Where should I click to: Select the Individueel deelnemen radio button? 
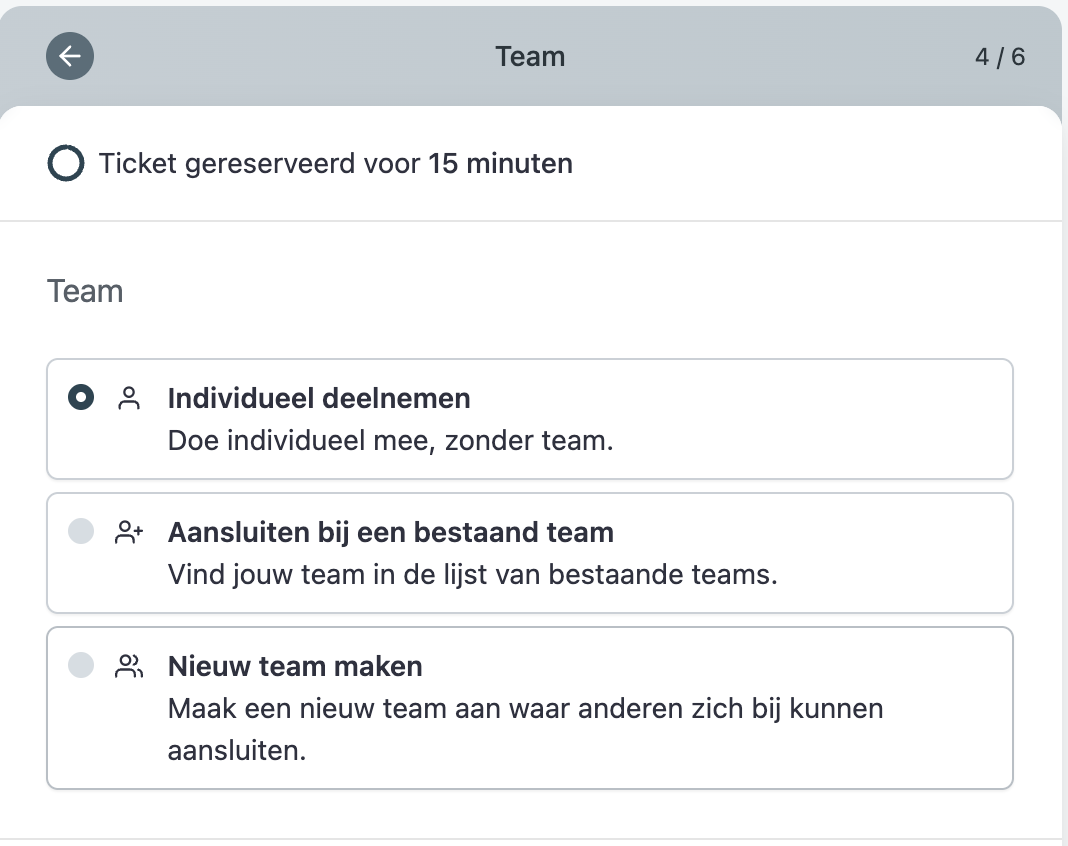coord(81,398)
